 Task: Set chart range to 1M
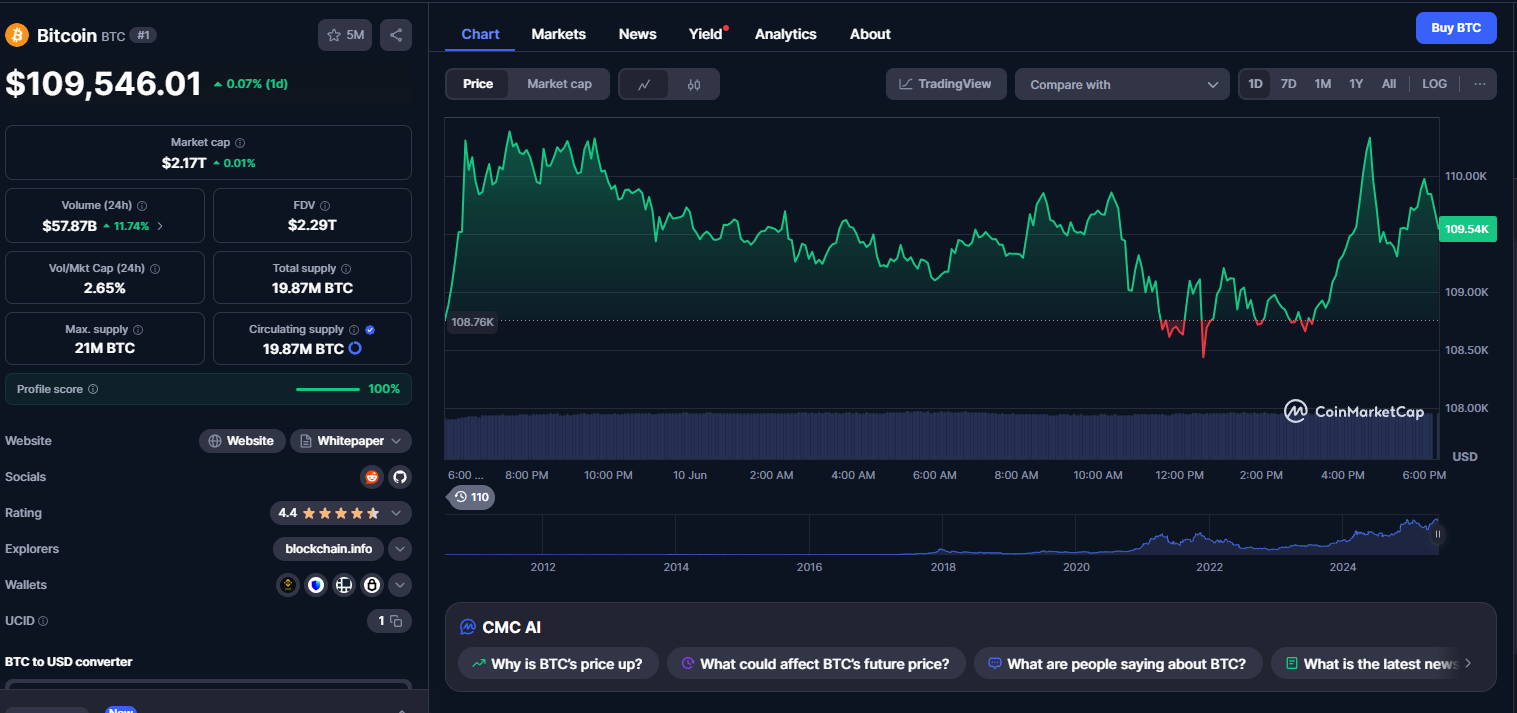1323,84
